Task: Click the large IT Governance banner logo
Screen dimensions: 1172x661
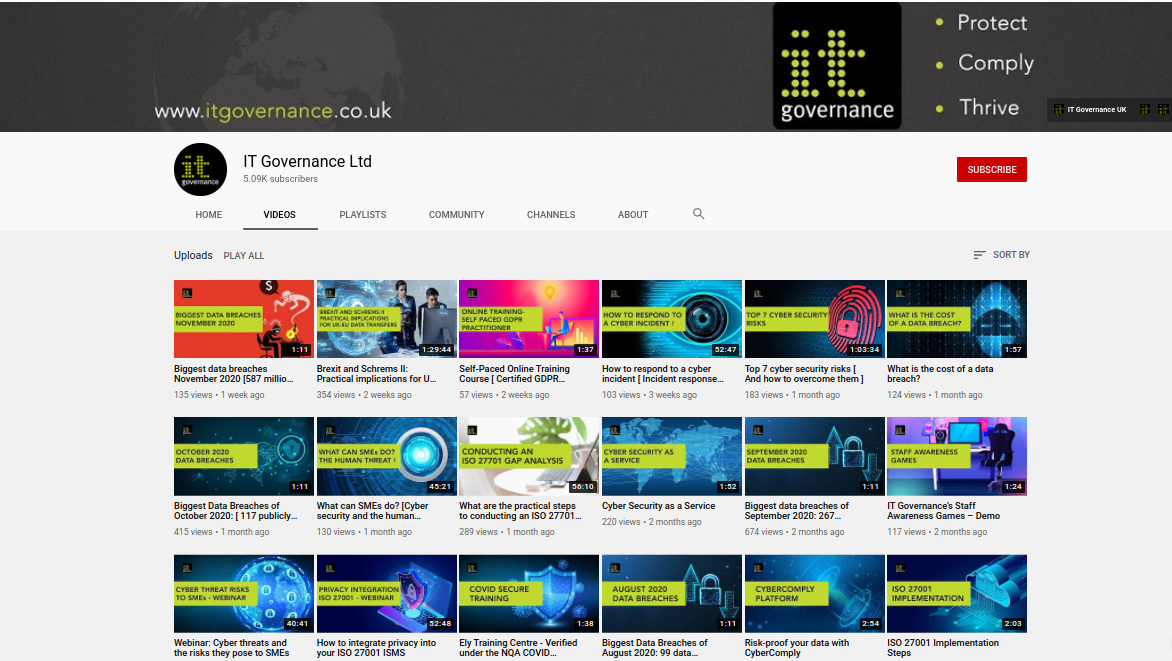Action: coord(836,66)
